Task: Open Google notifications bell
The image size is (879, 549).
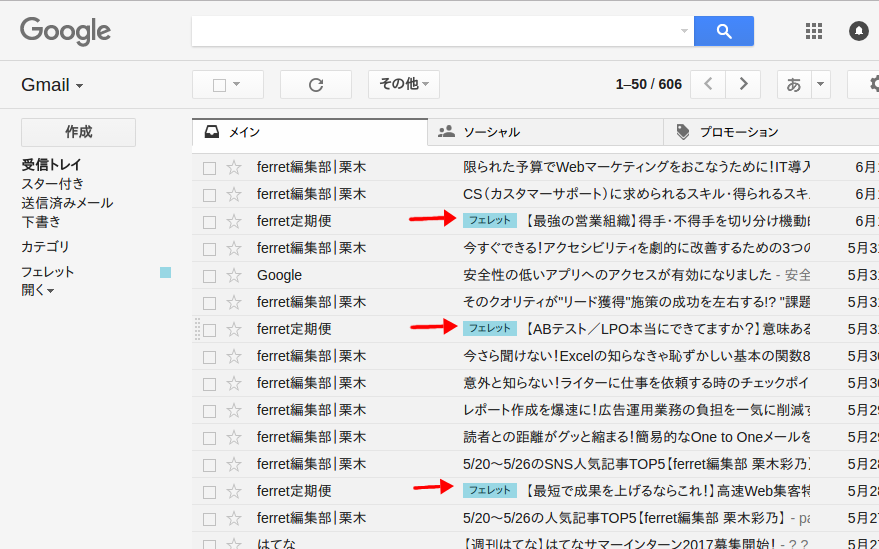Action: [x=858, y=31]
